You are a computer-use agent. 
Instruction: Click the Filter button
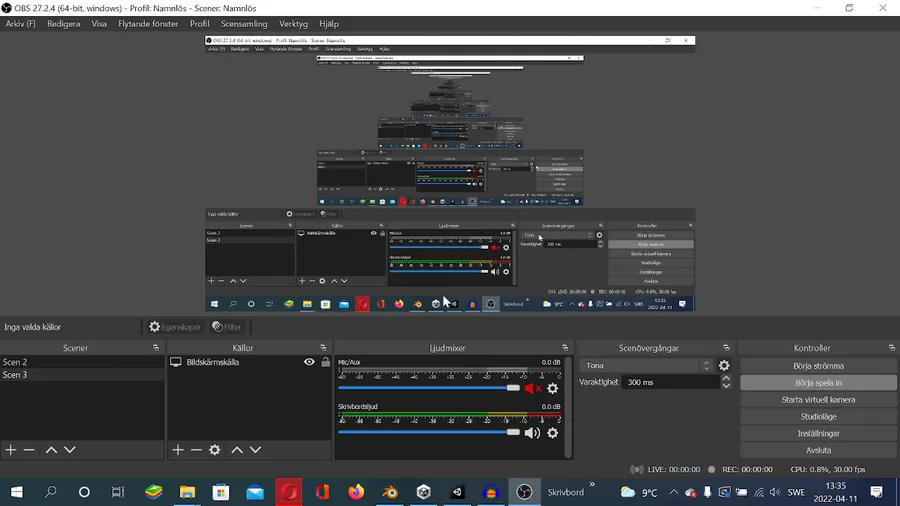pos(227,327)
